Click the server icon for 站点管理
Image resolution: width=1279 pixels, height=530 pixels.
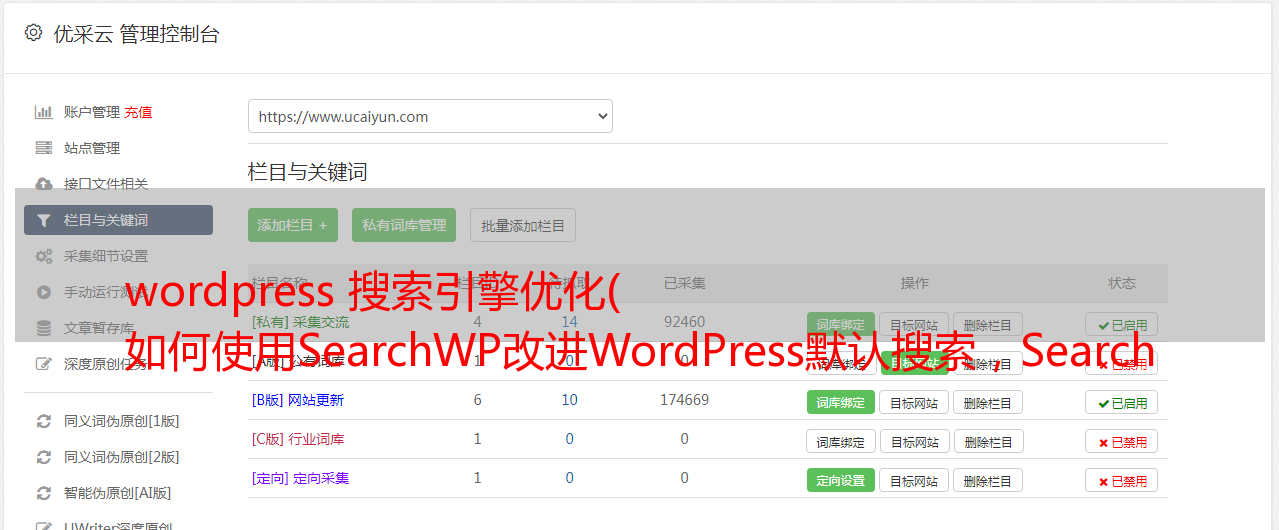43,148
